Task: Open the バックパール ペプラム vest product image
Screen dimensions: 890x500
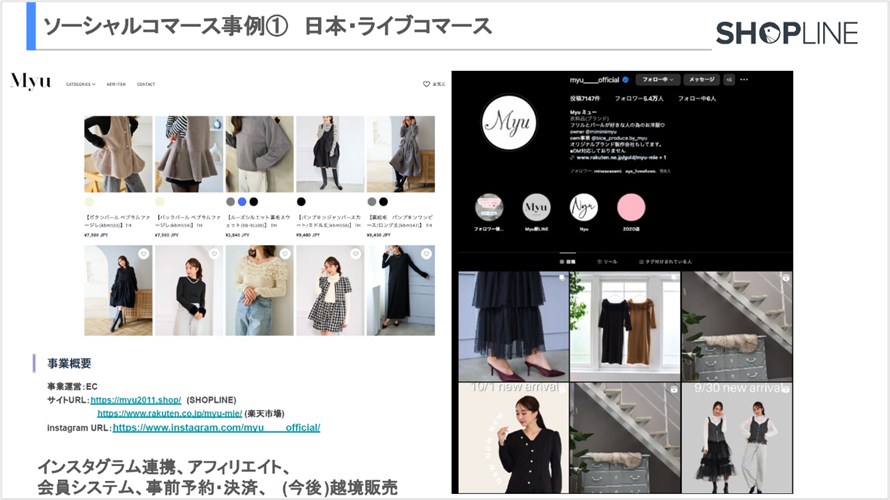Action: coord(189,154)
